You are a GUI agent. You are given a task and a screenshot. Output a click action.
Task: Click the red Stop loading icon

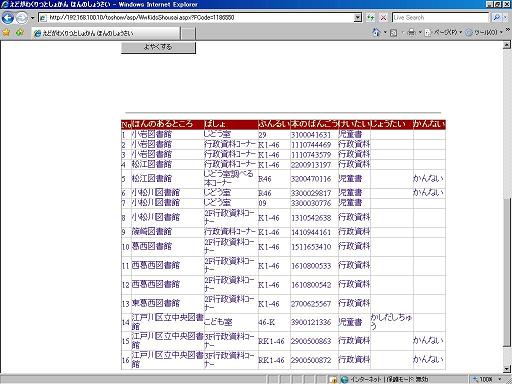coord(383,18)
